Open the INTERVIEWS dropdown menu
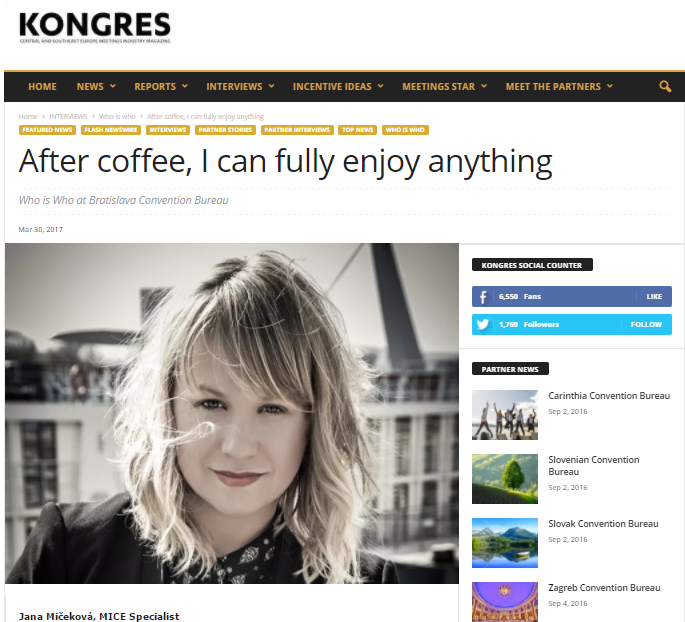The image size is (685, 622). coord(240,86)
